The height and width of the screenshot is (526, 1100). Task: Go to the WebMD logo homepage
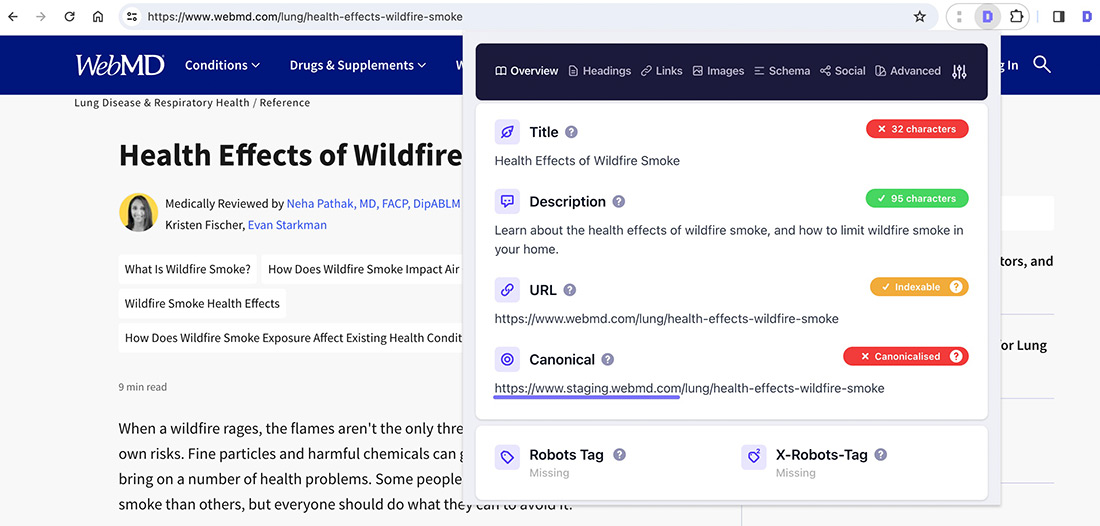120,65
